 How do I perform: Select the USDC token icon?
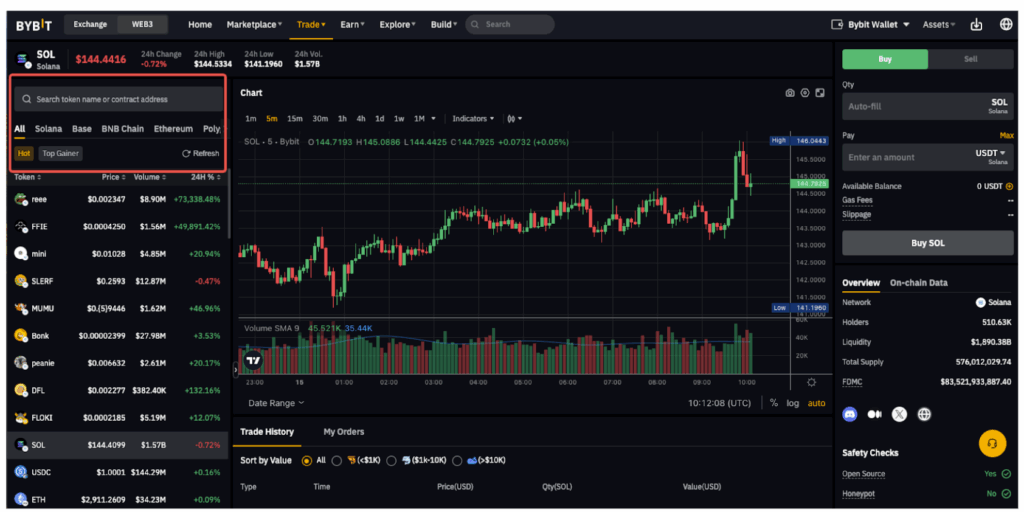point(20,472)
